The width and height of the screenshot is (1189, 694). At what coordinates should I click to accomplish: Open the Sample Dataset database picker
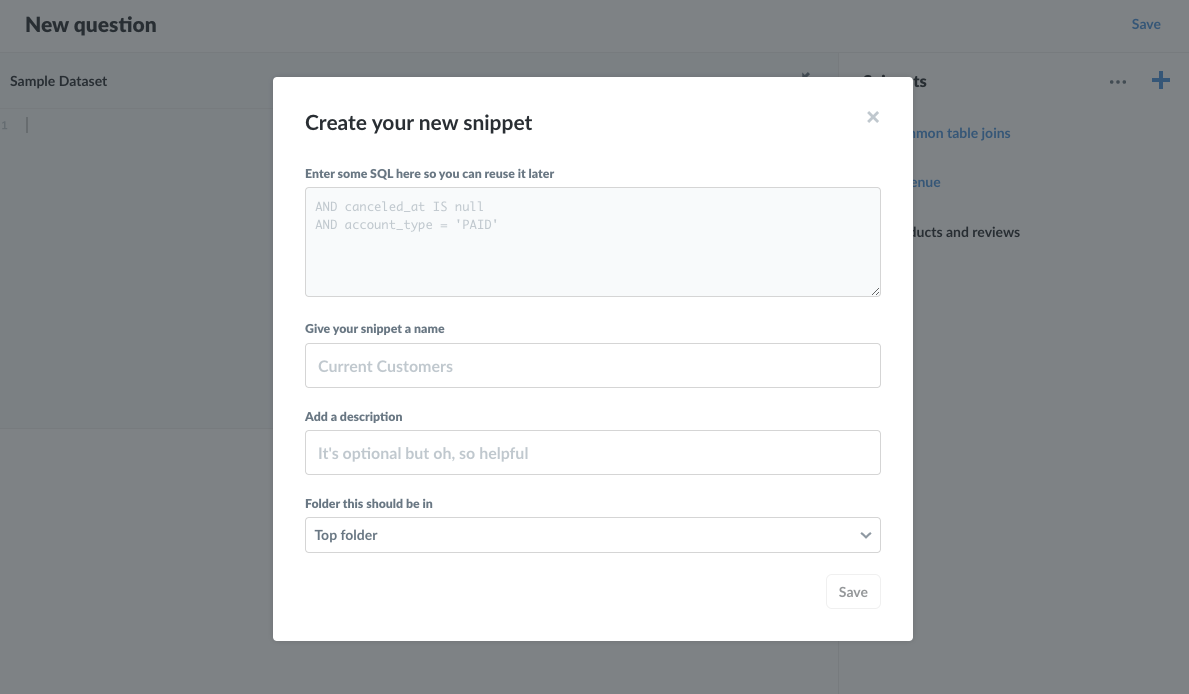pyautogui.click(x=58, y=81)
